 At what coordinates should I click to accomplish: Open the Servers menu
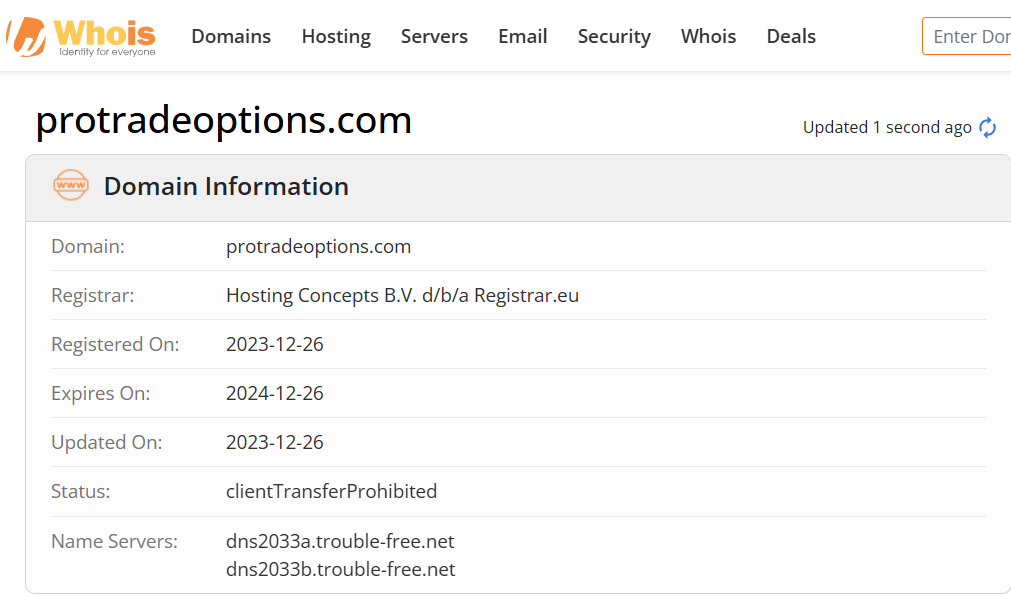click(434, 36)
